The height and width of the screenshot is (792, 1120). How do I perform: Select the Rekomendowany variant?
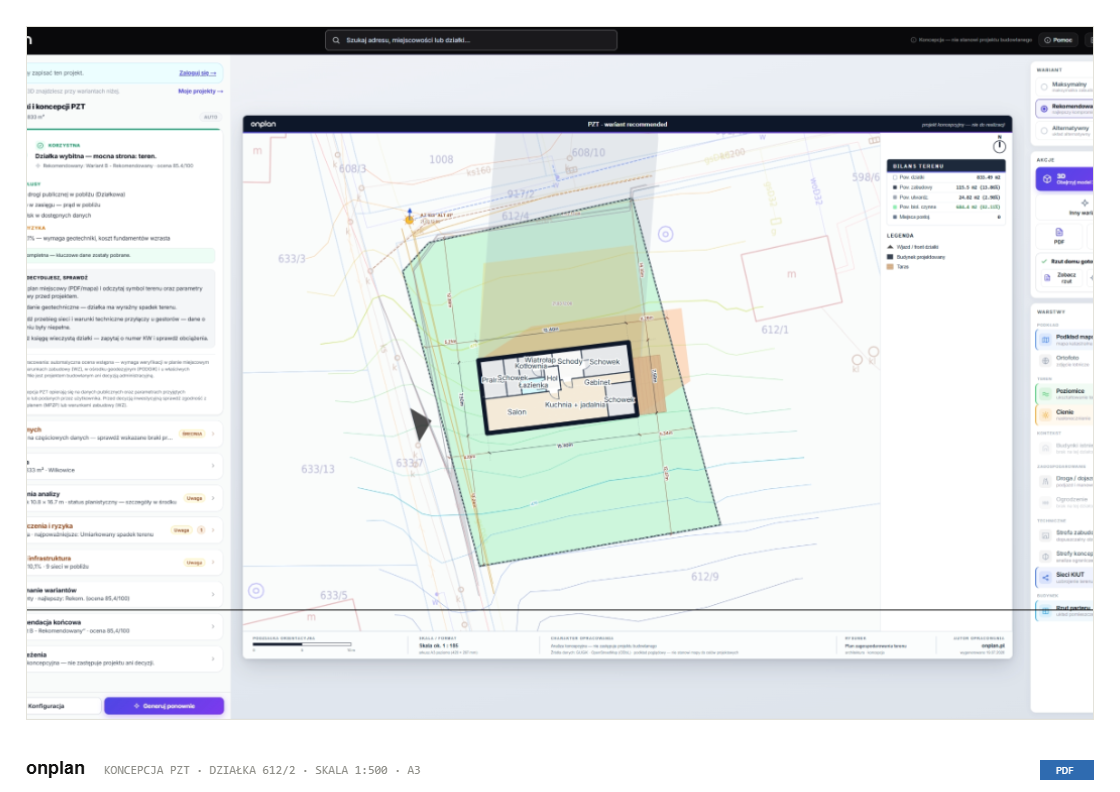1064,109
